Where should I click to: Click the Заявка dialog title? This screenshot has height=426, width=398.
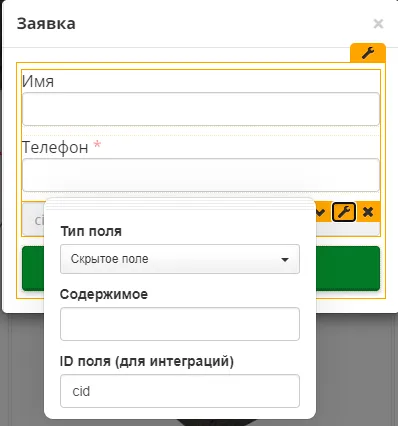[x=46, y=24]
